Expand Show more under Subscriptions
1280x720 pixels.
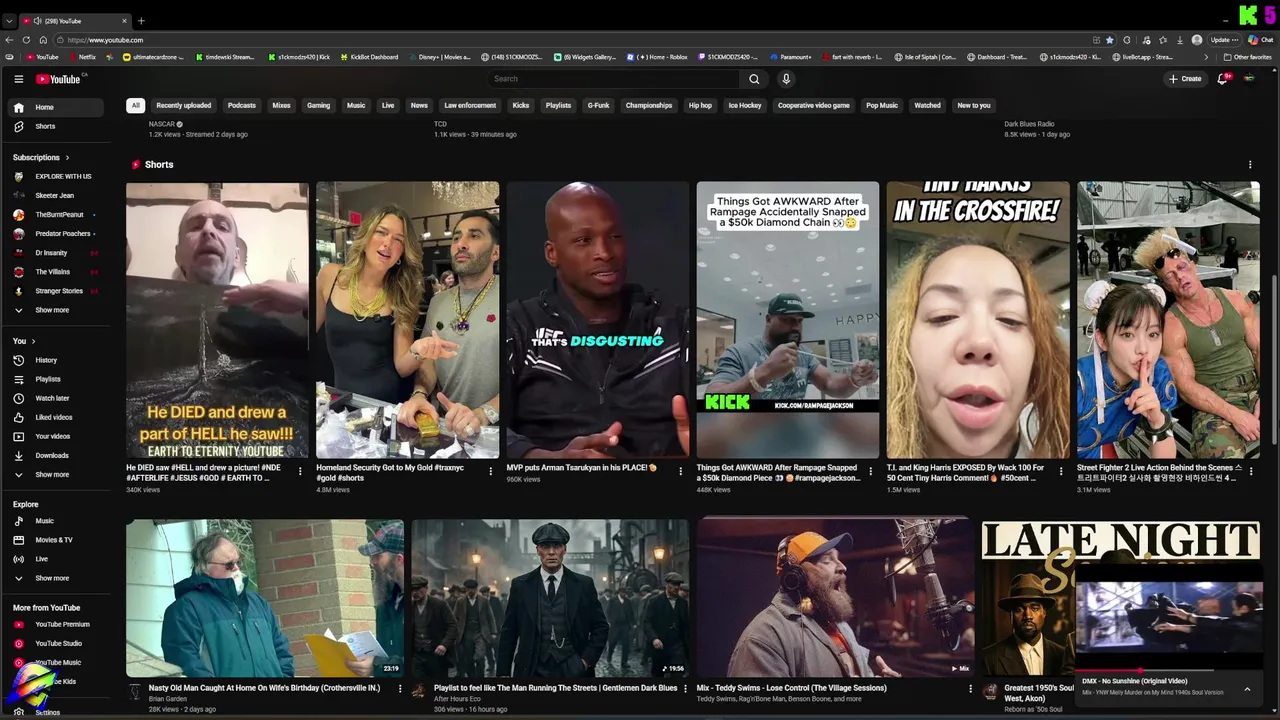coord(57,310)
